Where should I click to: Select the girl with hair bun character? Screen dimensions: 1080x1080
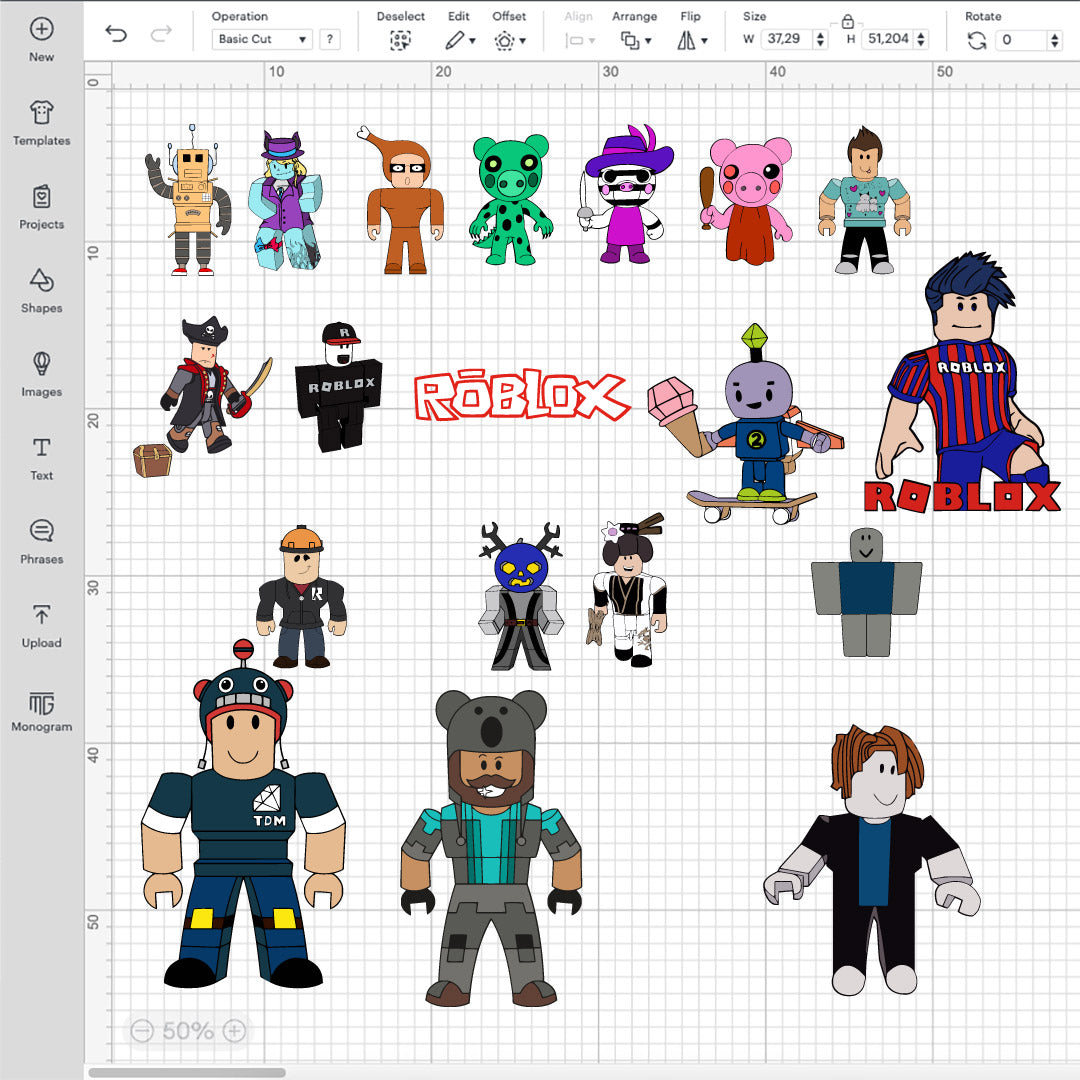coord(629,590)
